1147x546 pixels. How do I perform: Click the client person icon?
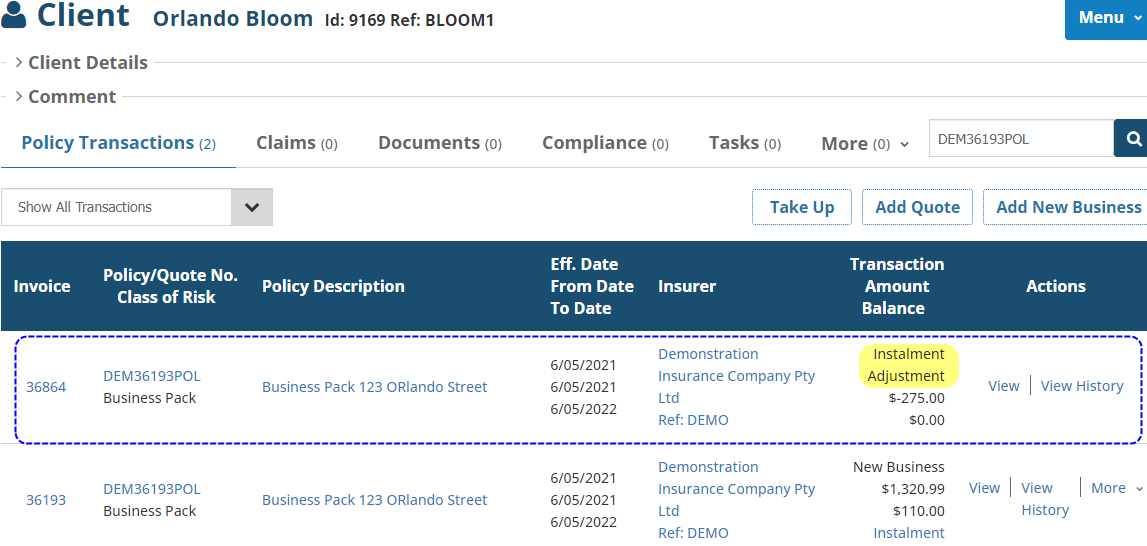[x=14, y=17]
